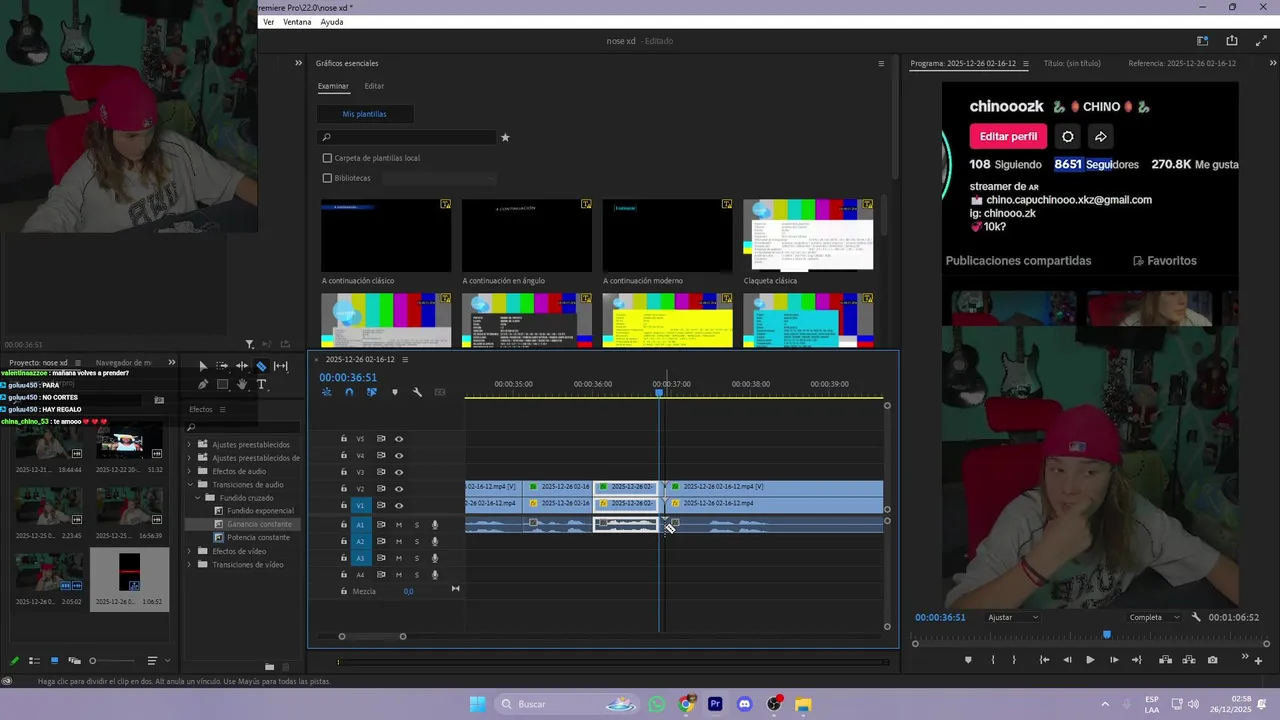This screenshot has width=1280, height=720.
Task: Open the Ajustar zoom dropdown
Action: (1013, 617)
